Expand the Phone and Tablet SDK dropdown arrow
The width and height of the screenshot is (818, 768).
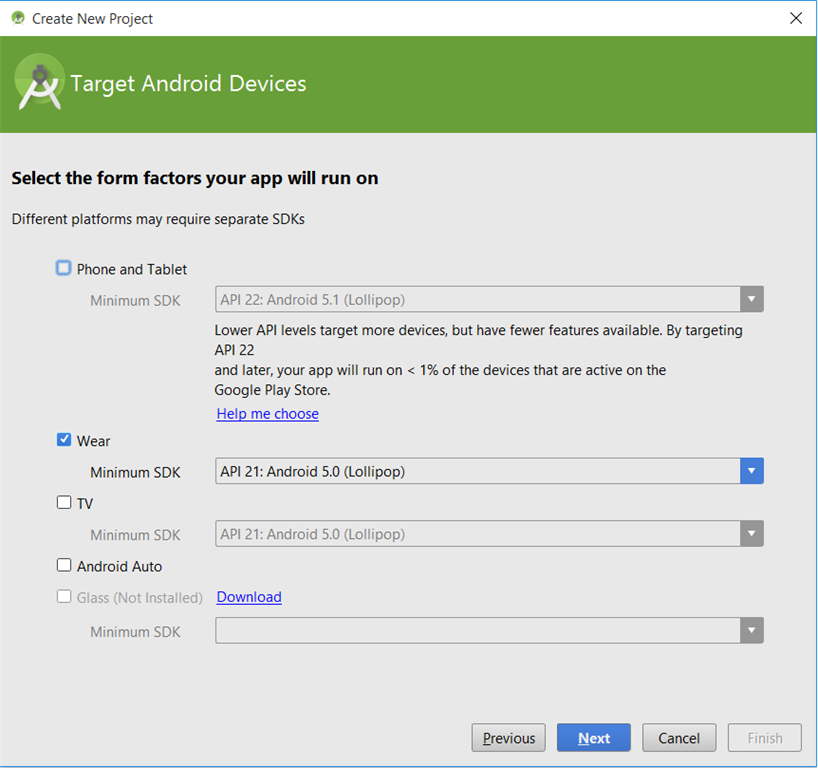click(752, 299)
